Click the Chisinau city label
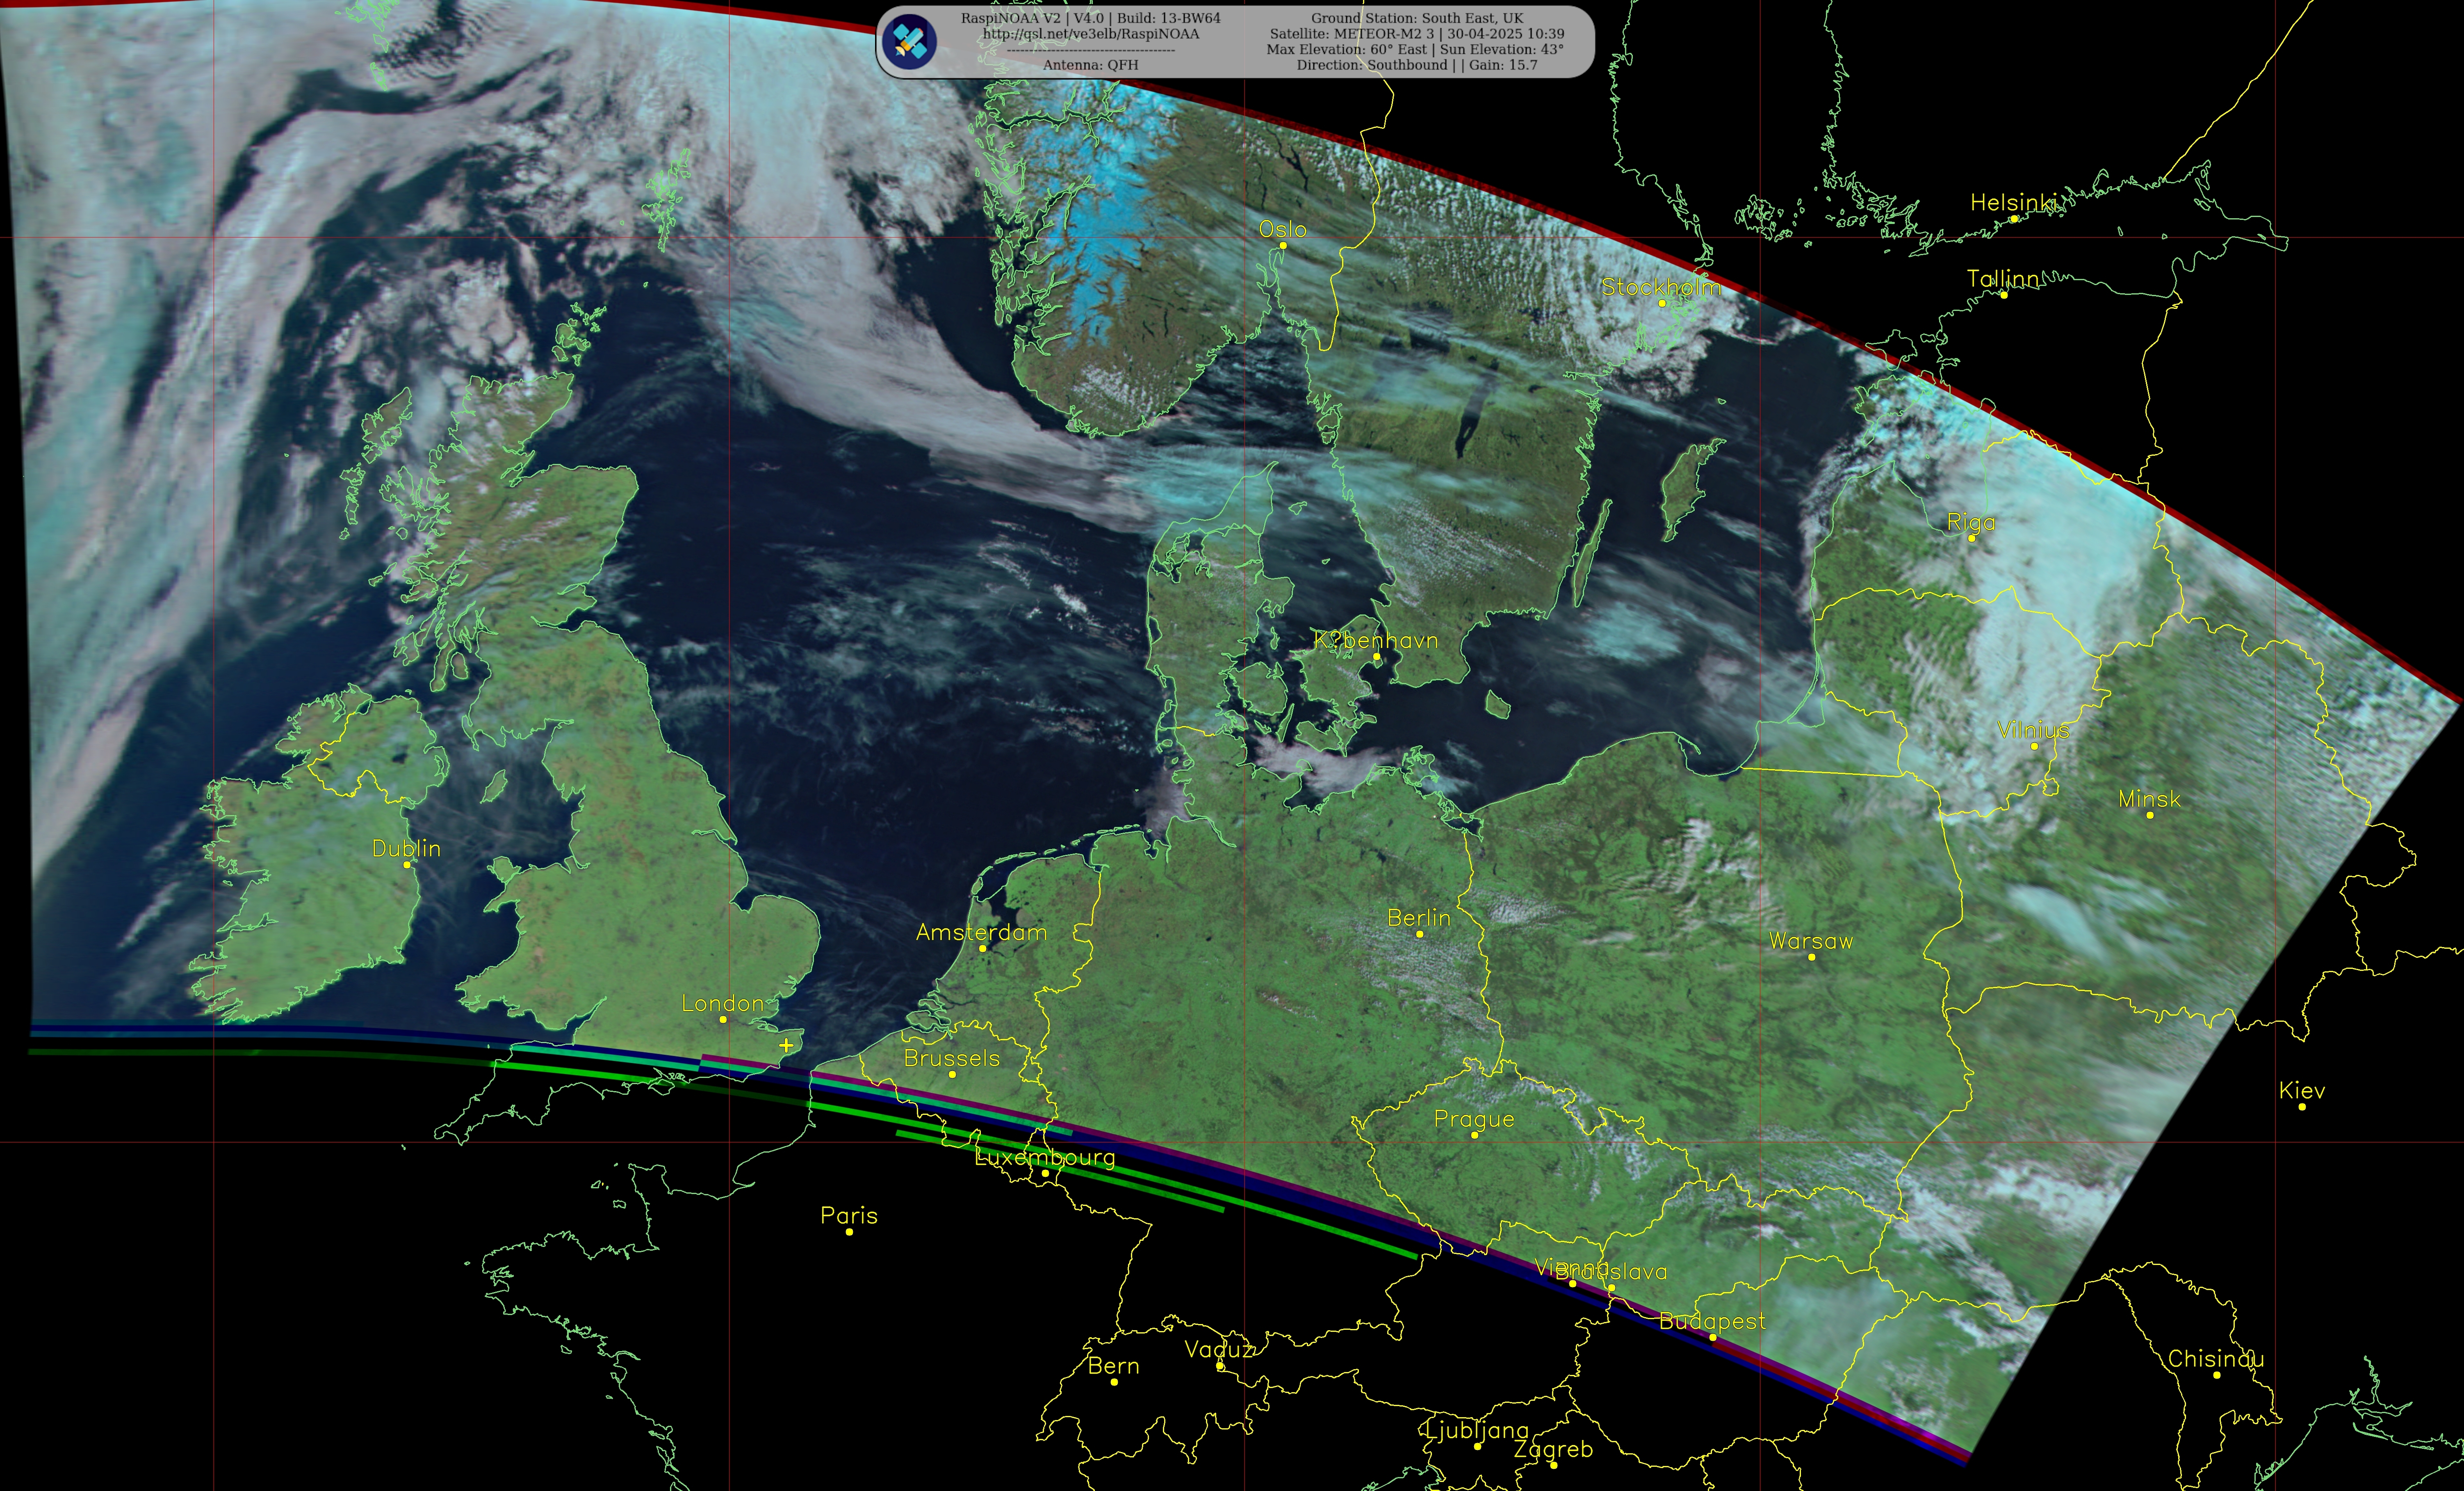Screen dimensions: 2464x1491 coord(2216,1359)
